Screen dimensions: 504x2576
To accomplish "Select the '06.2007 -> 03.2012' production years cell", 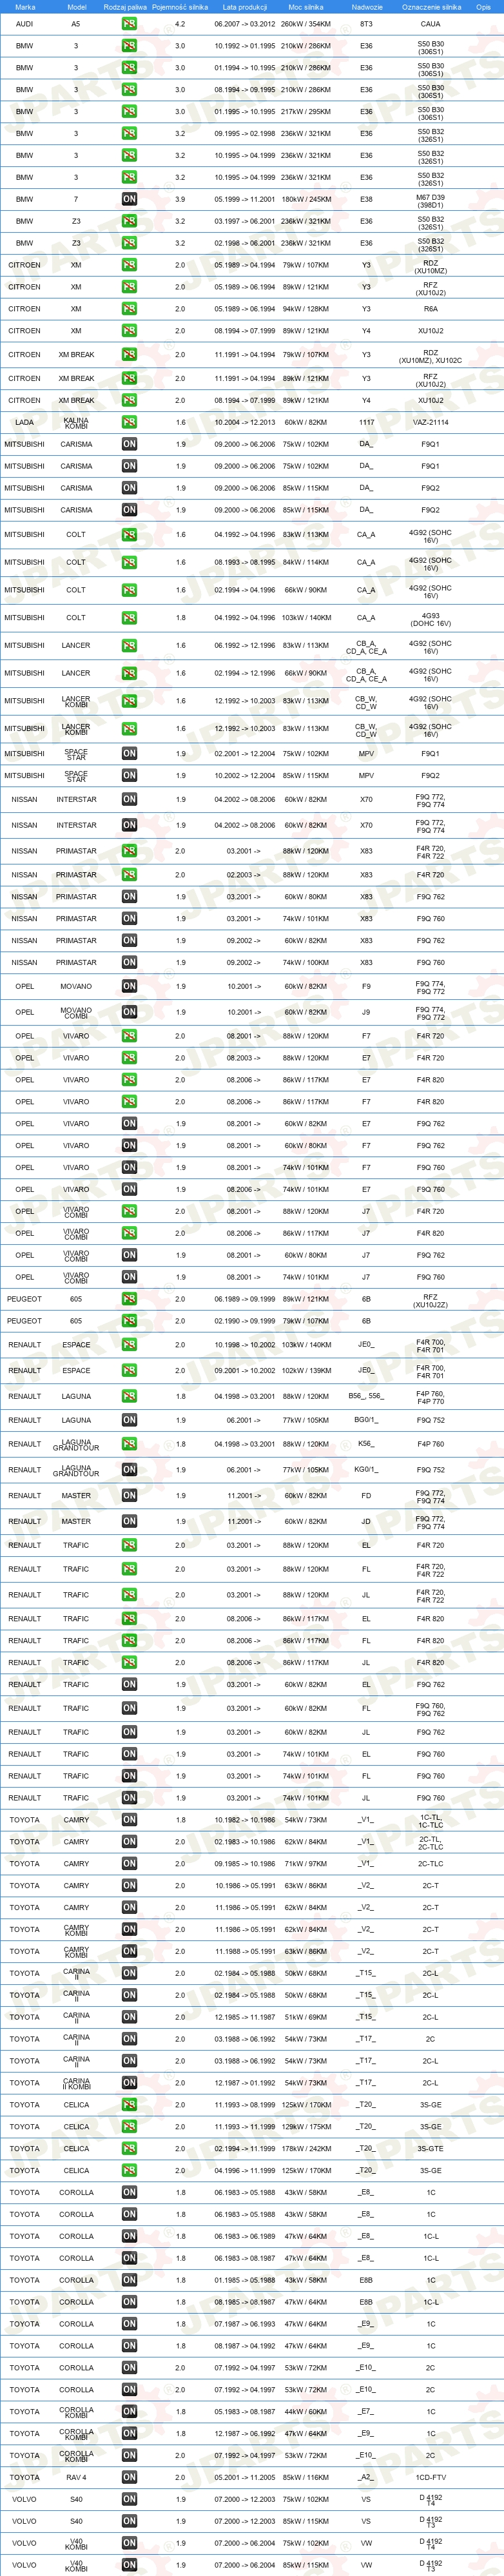I will coord(244,24).
